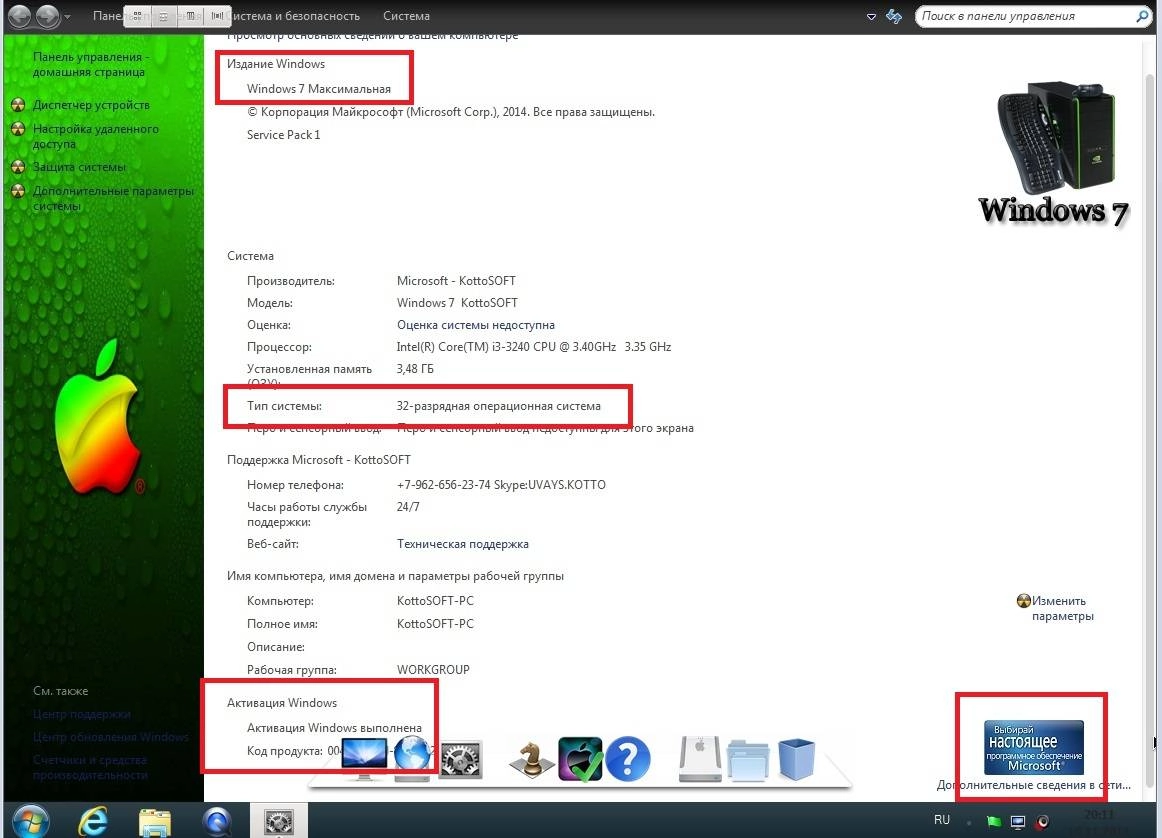Click the Windows 7 computer logo image

pos(1055,153)
